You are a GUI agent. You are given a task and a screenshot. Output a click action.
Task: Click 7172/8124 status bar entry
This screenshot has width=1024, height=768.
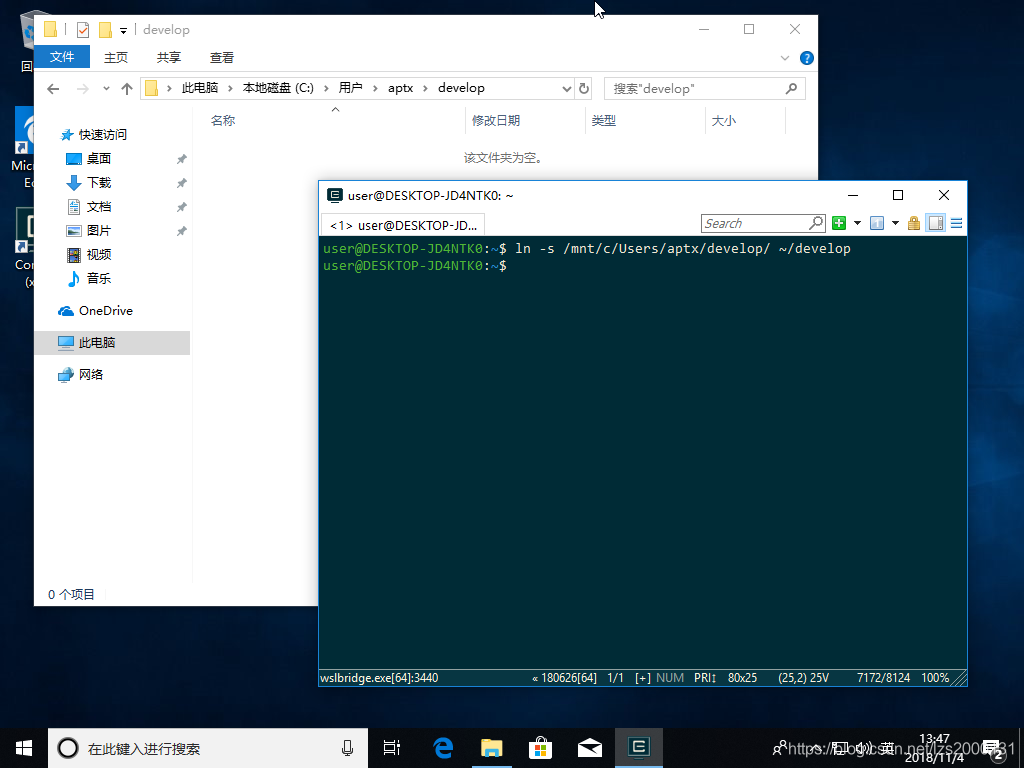coord(883,678)
